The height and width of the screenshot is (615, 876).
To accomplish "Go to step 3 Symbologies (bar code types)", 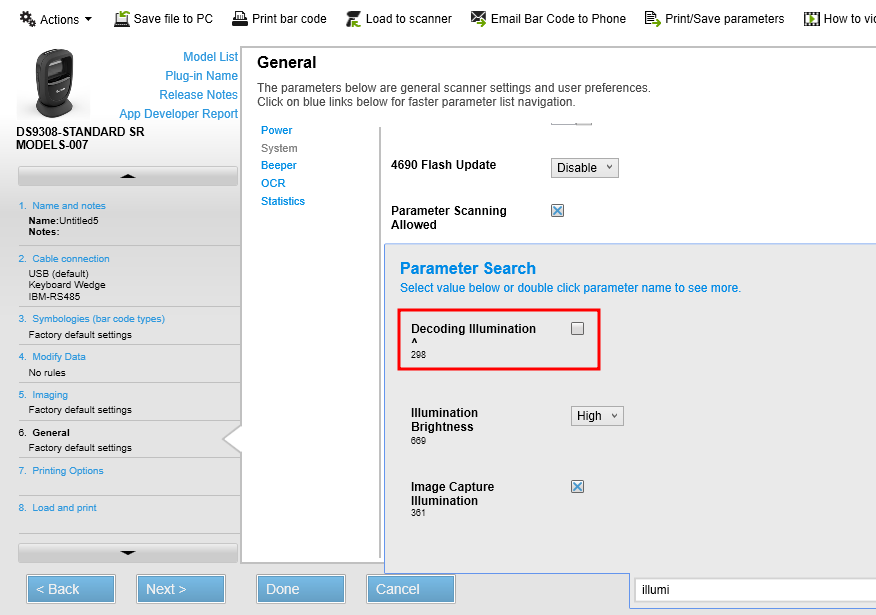I will coord(98,319).
